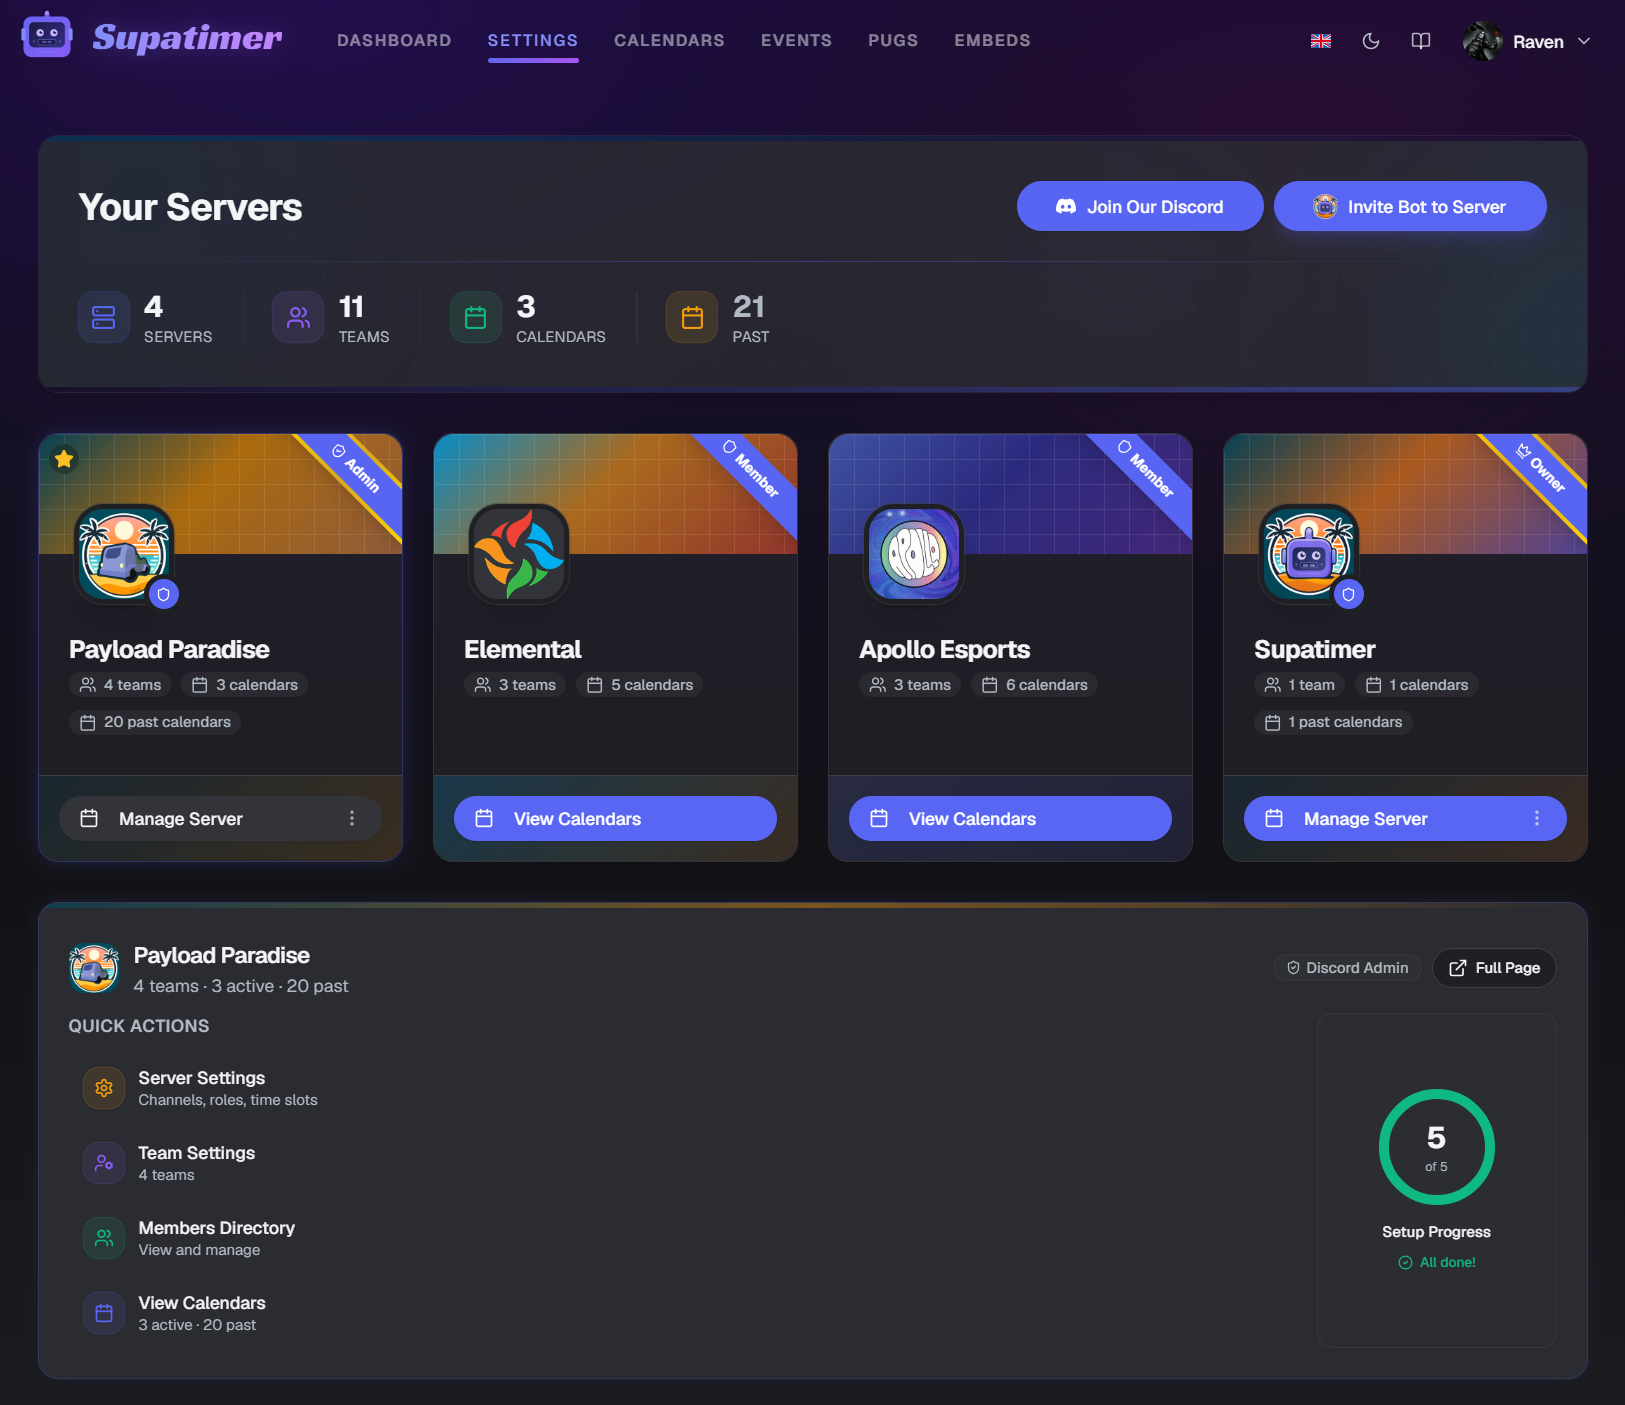Click the Apollo Esports card title
The width and height of the screenshot is (1625, 1405).
pos(944,649)
